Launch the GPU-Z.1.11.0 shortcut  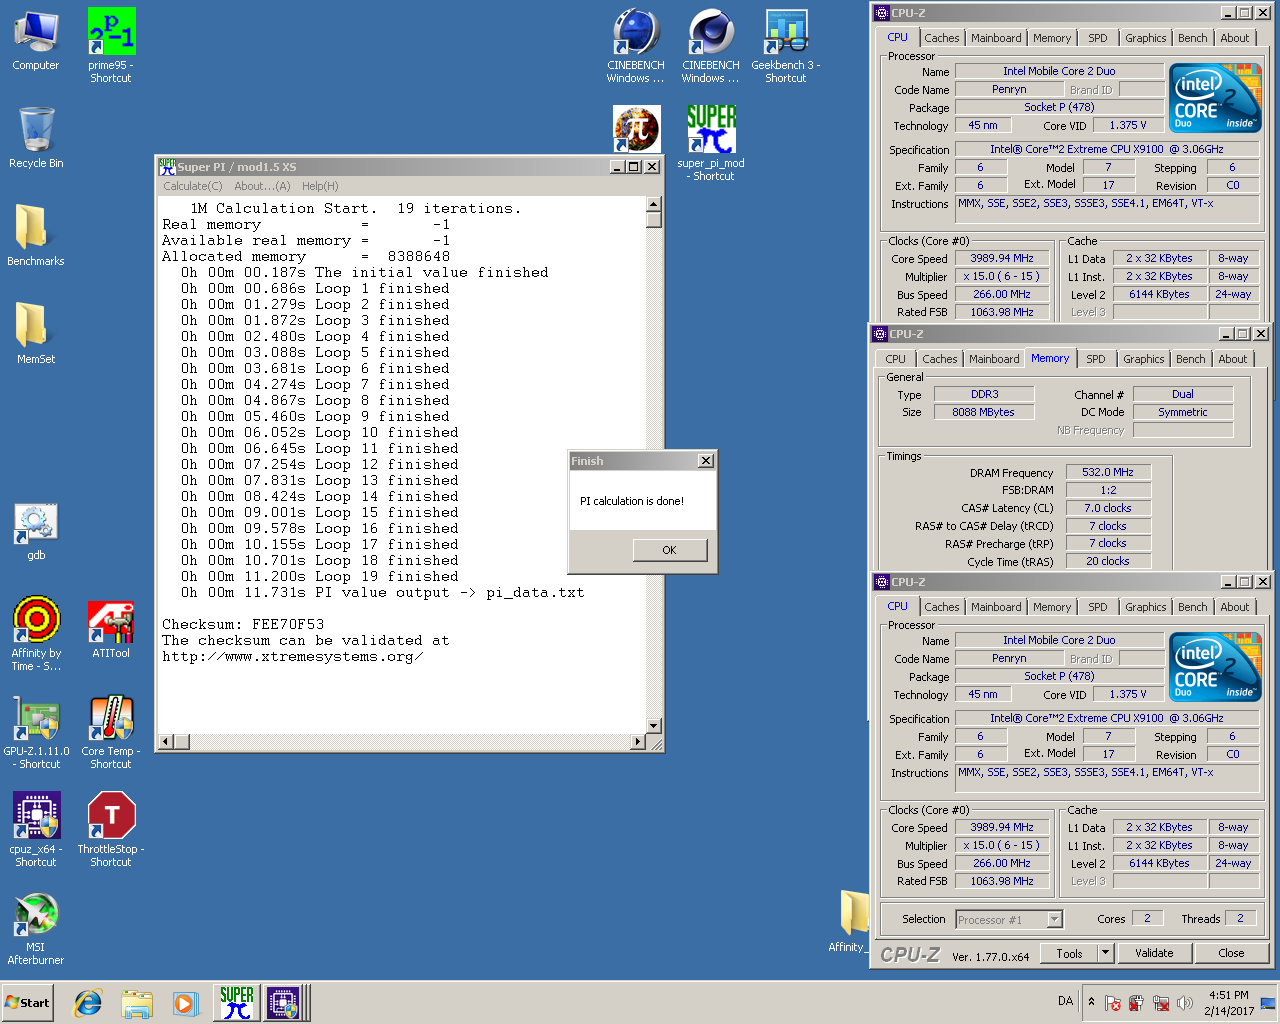point(36,732)
